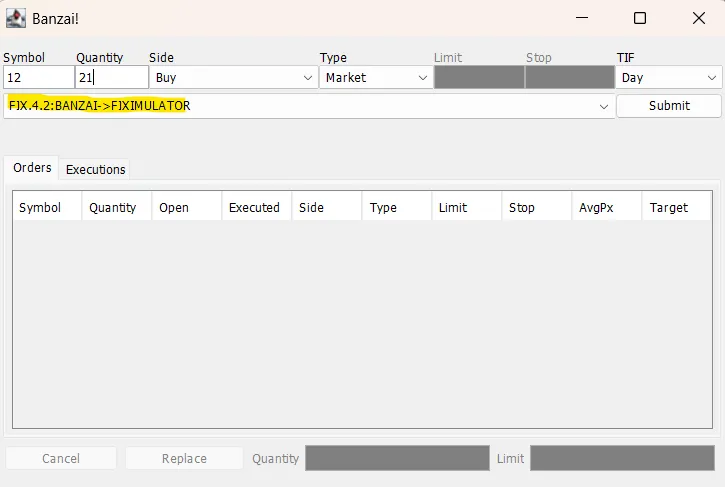Click the Submit button
The image size is (725, 487).
(669, 106)
